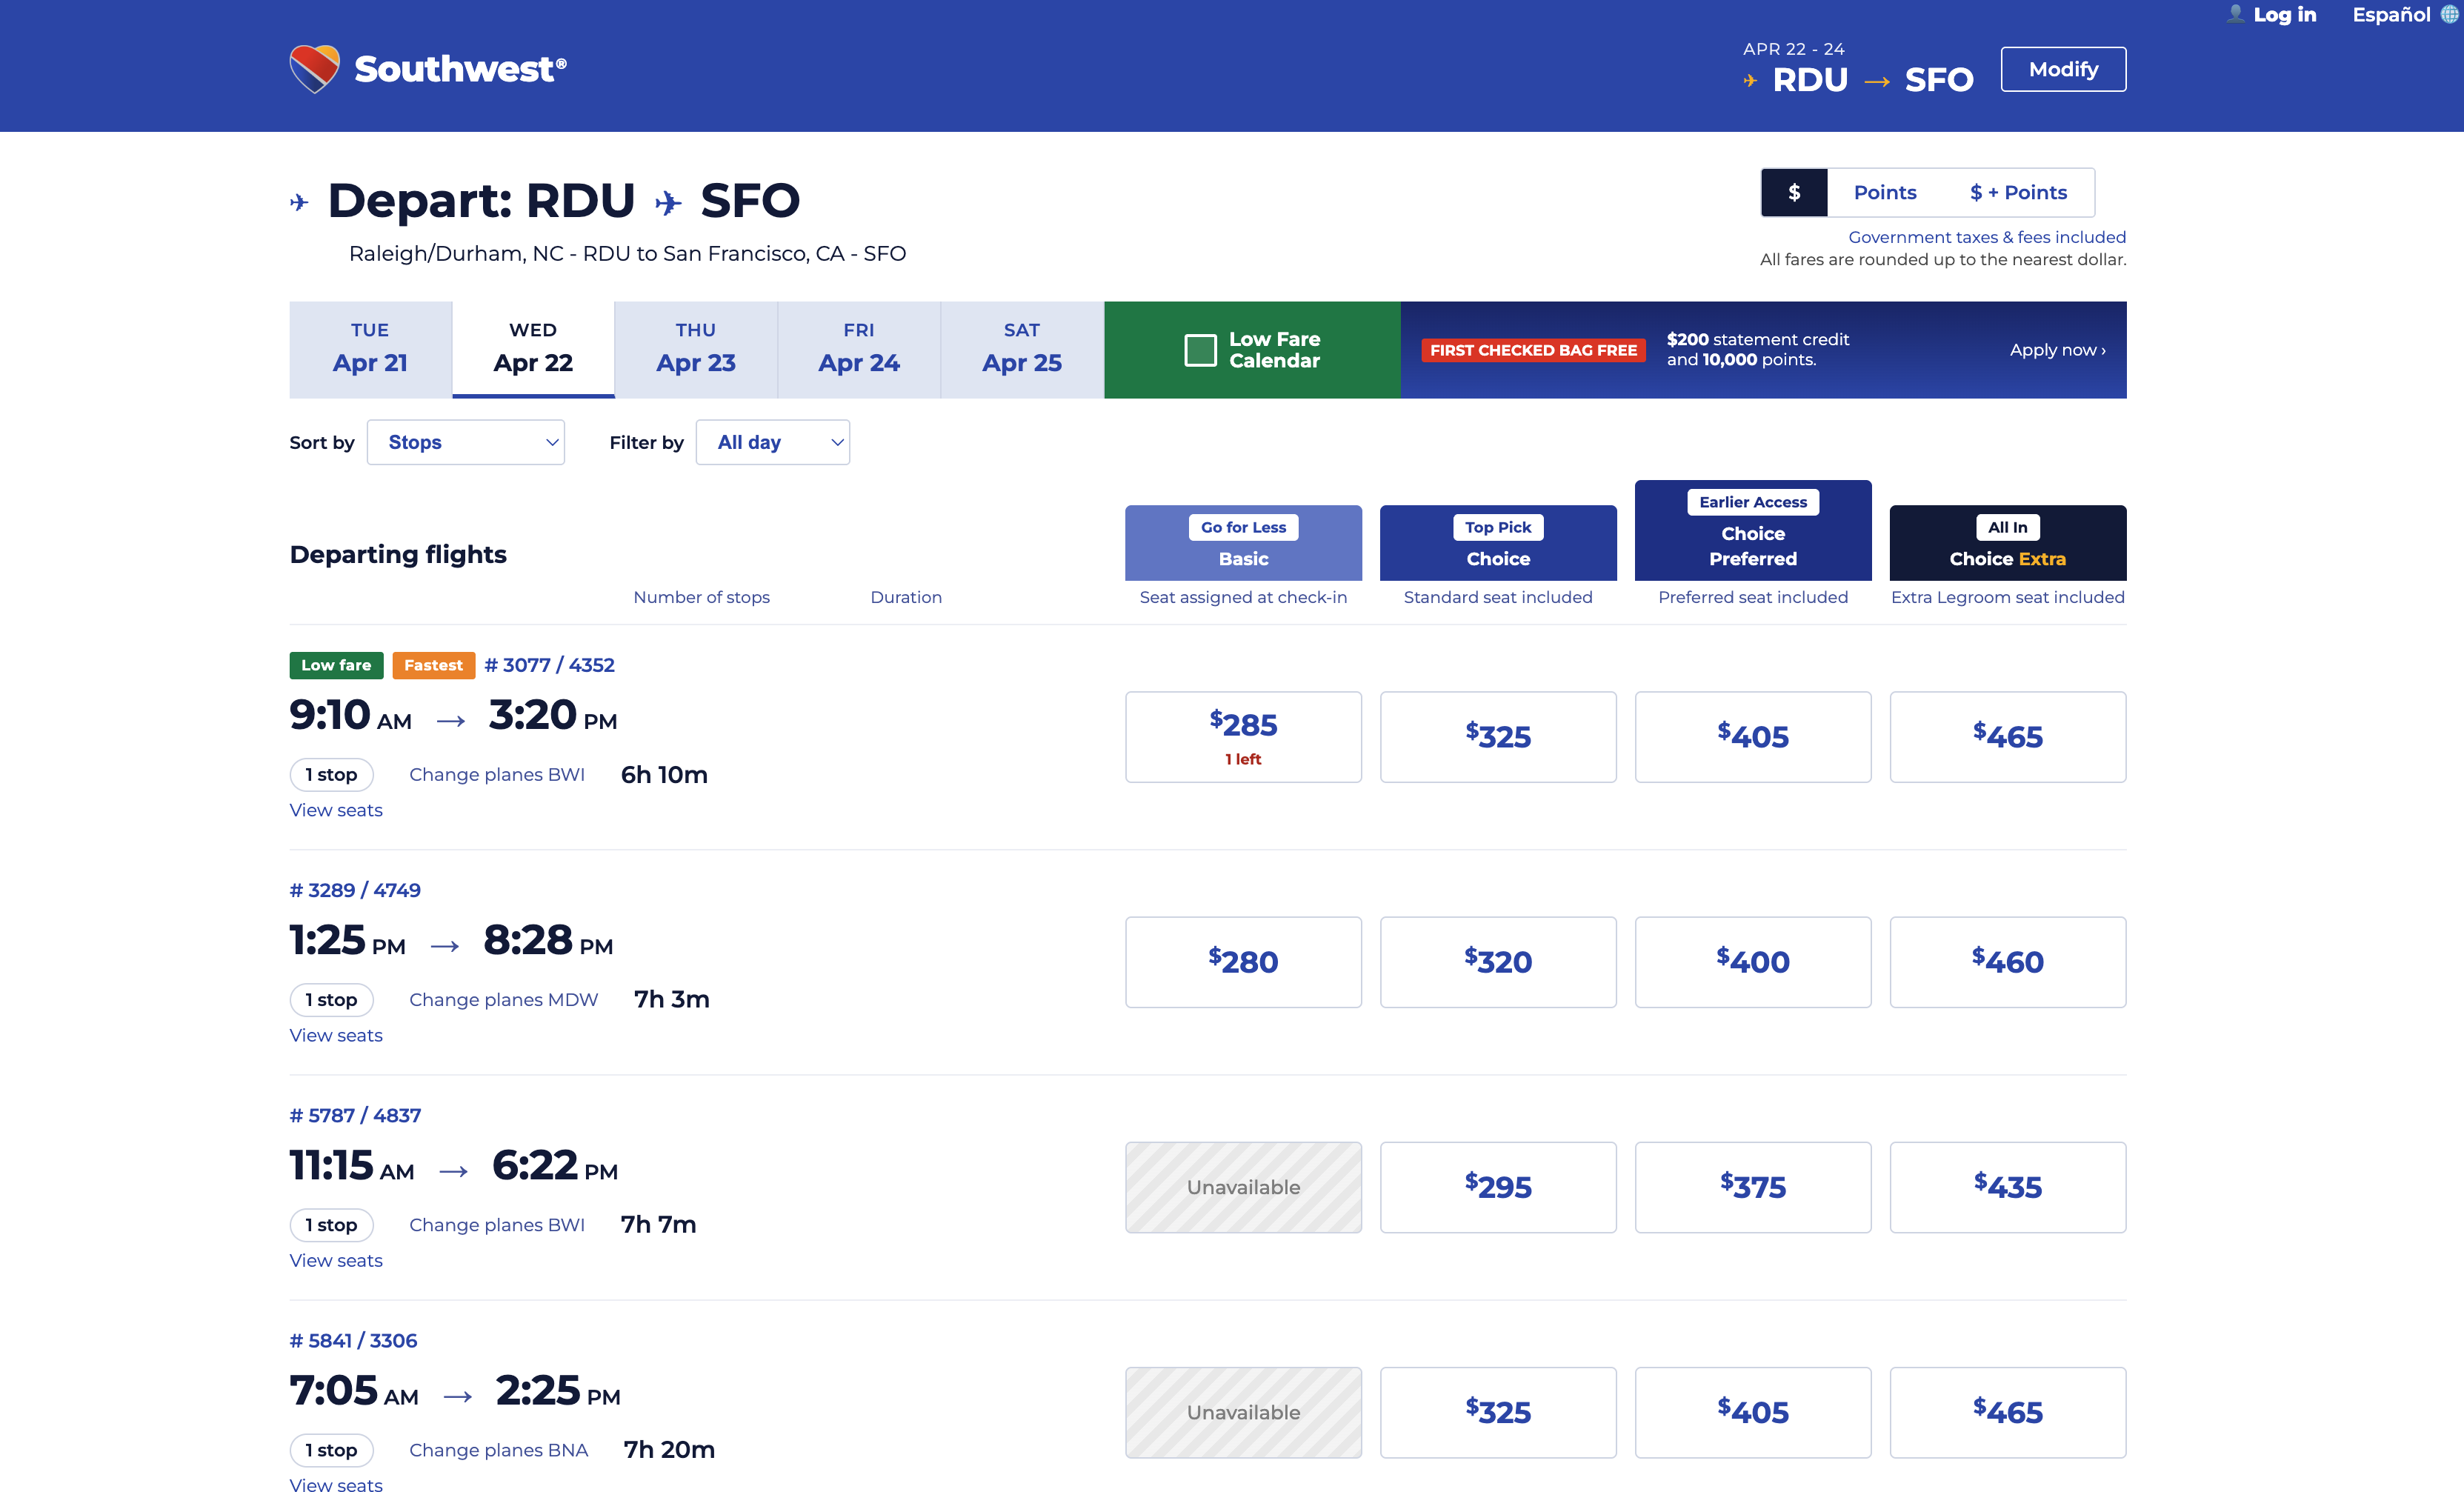Switch fare display to Points
This screenshot has height=1492, width=2464.
coord(1884,192)
